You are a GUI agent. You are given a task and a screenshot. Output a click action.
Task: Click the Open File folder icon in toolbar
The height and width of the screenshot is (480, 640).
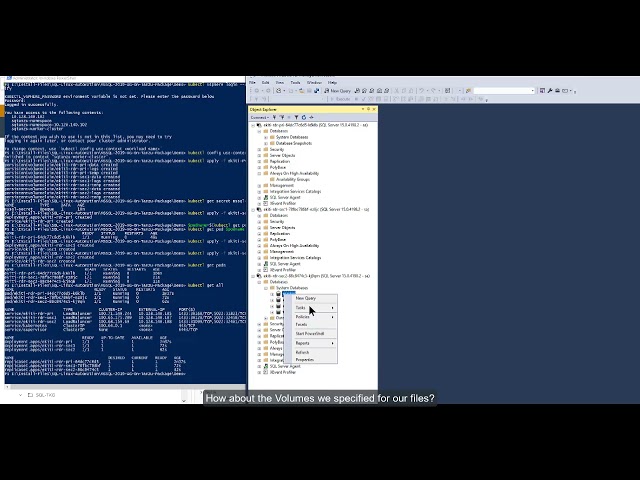pos(302,91)
